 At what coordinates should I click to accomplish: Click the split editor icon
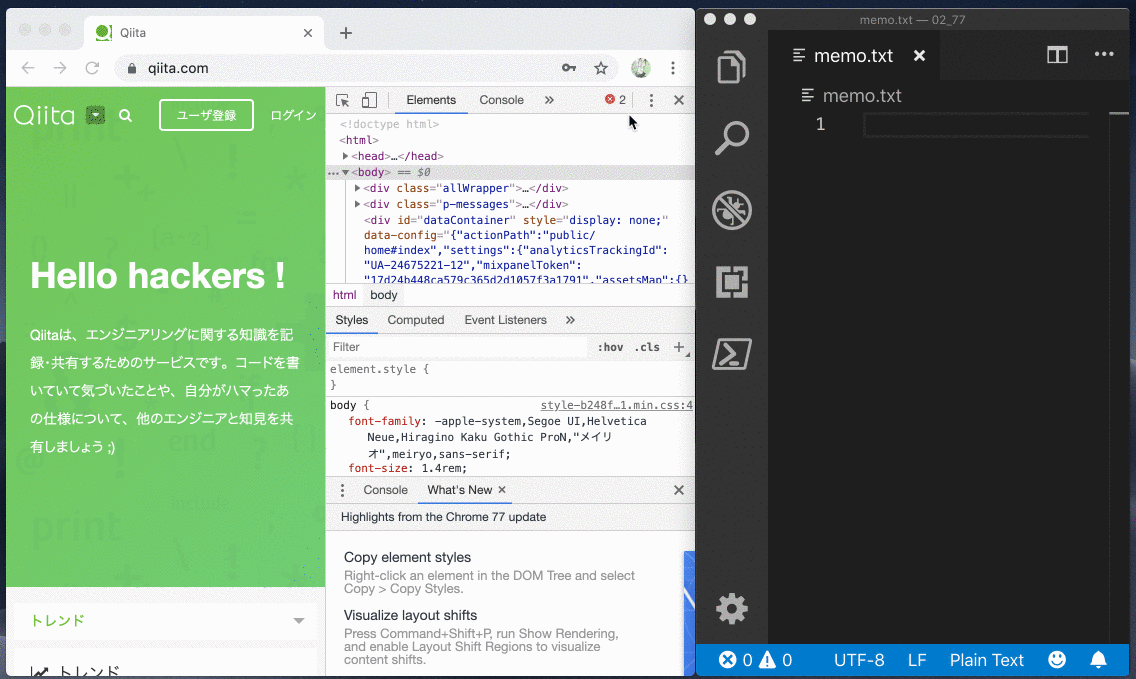[1057, 55]
